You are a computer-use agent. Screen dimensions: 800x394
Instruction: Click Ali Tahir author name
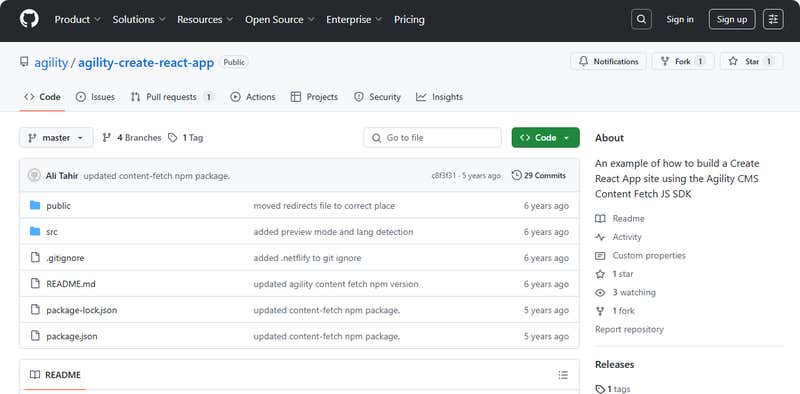(62, 176)
